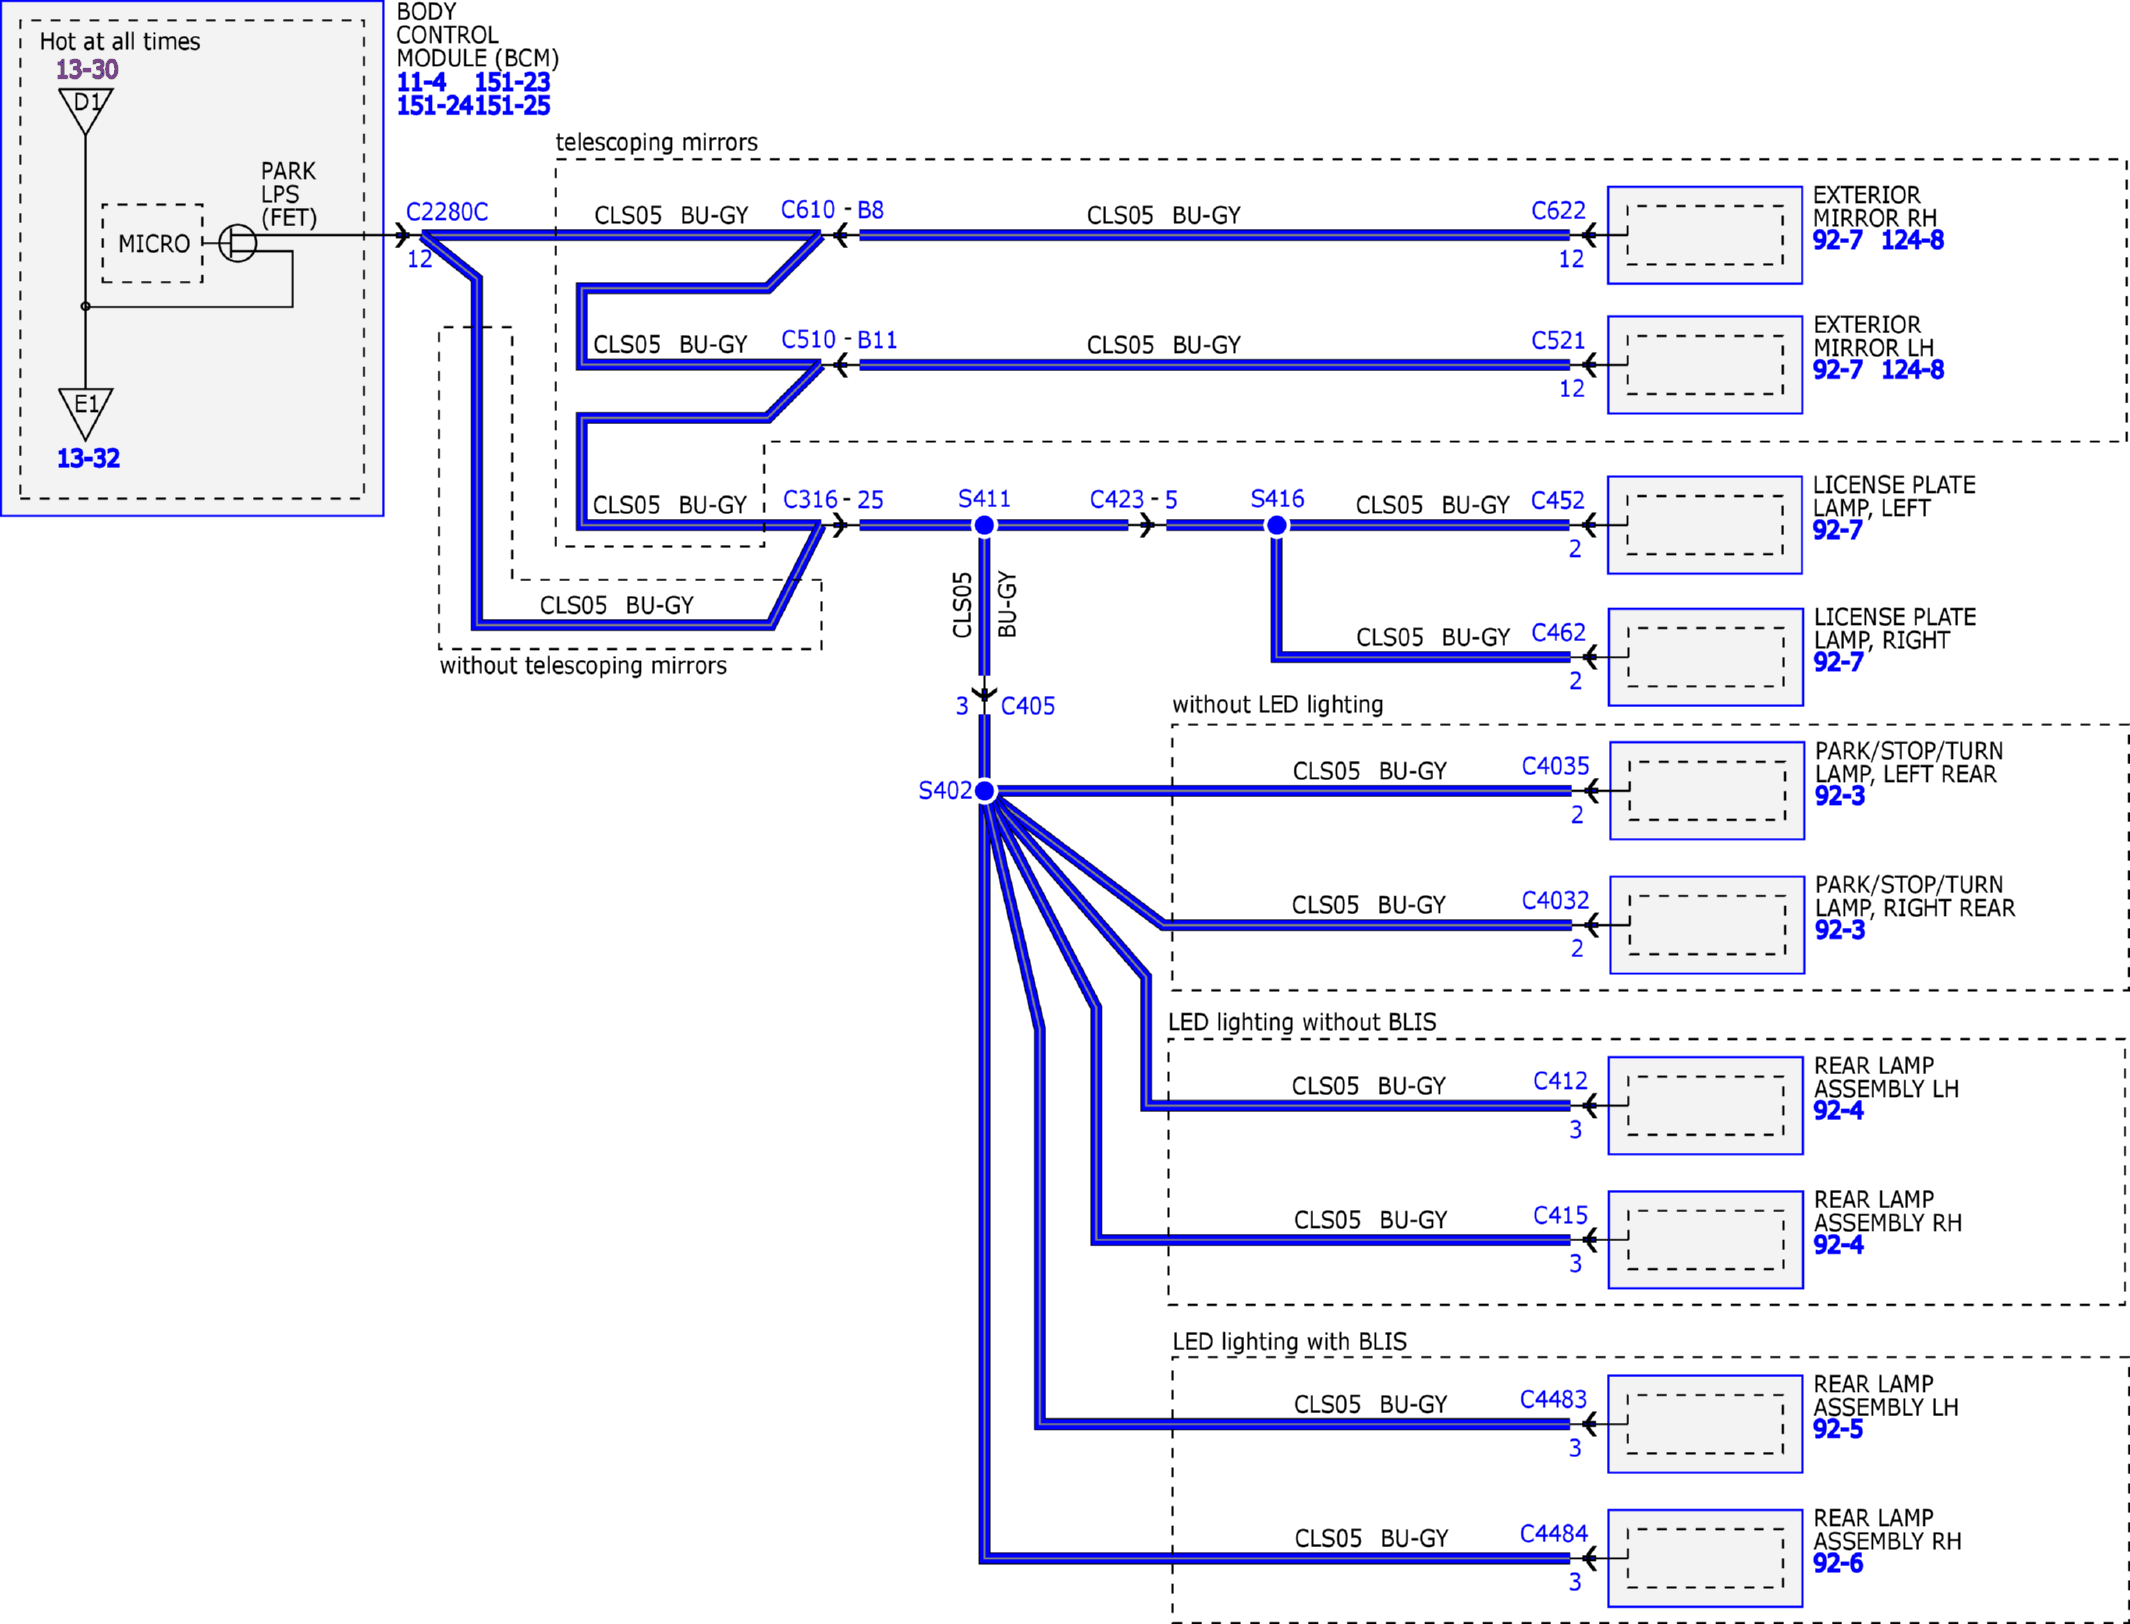Click connector label C452
This screenshot has width=2130, height=1624.
[1558, 501]
